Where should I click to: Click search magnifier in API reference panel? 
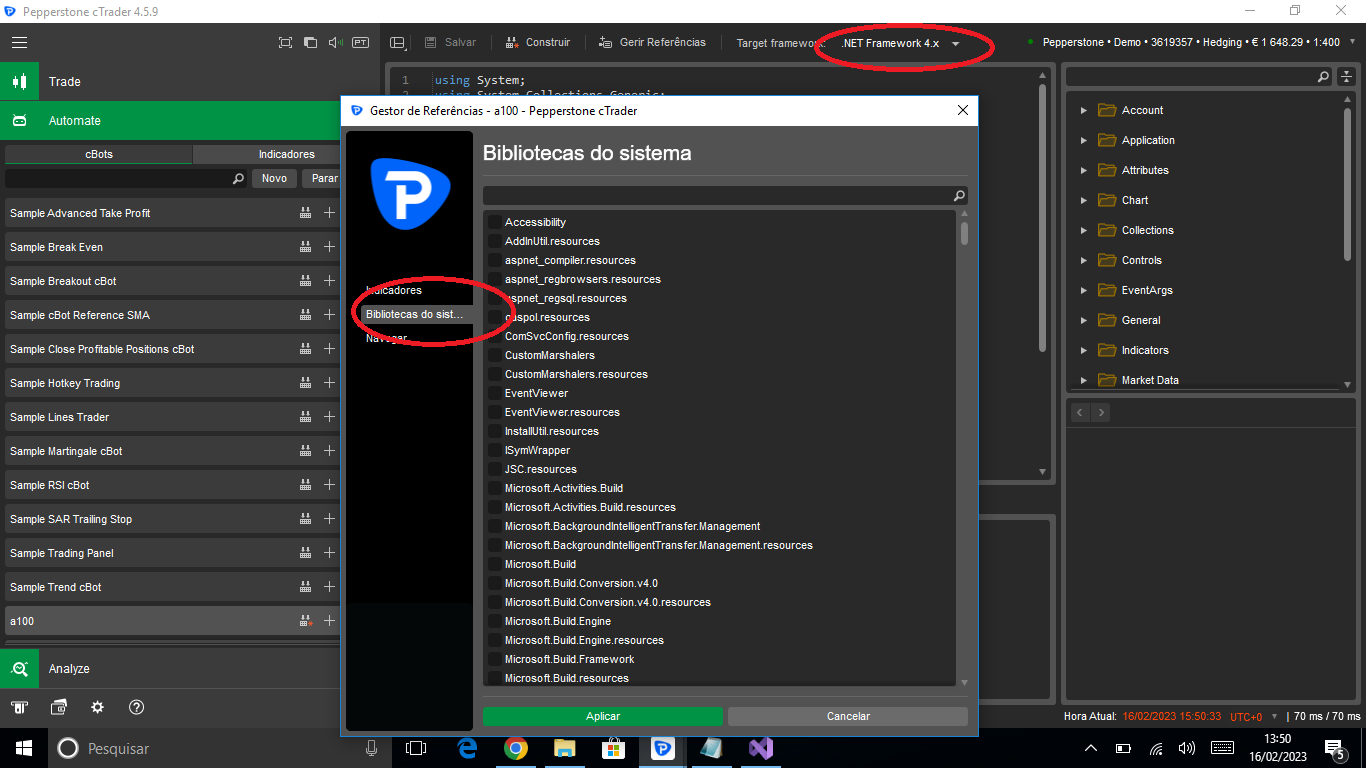(1323, 77)
